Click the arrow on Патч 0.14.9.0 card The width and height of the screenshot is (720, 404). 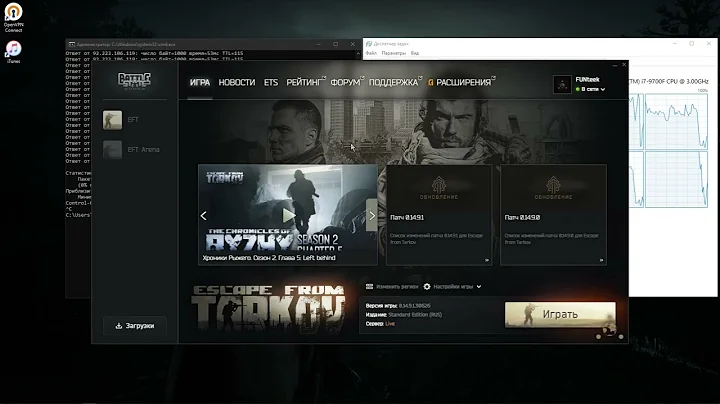point(601,260)
